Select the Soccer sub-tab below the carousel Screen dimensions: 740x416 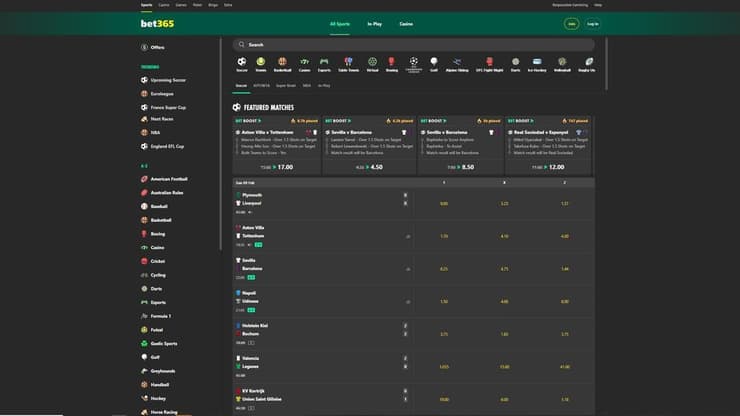[x=241, y=85]
